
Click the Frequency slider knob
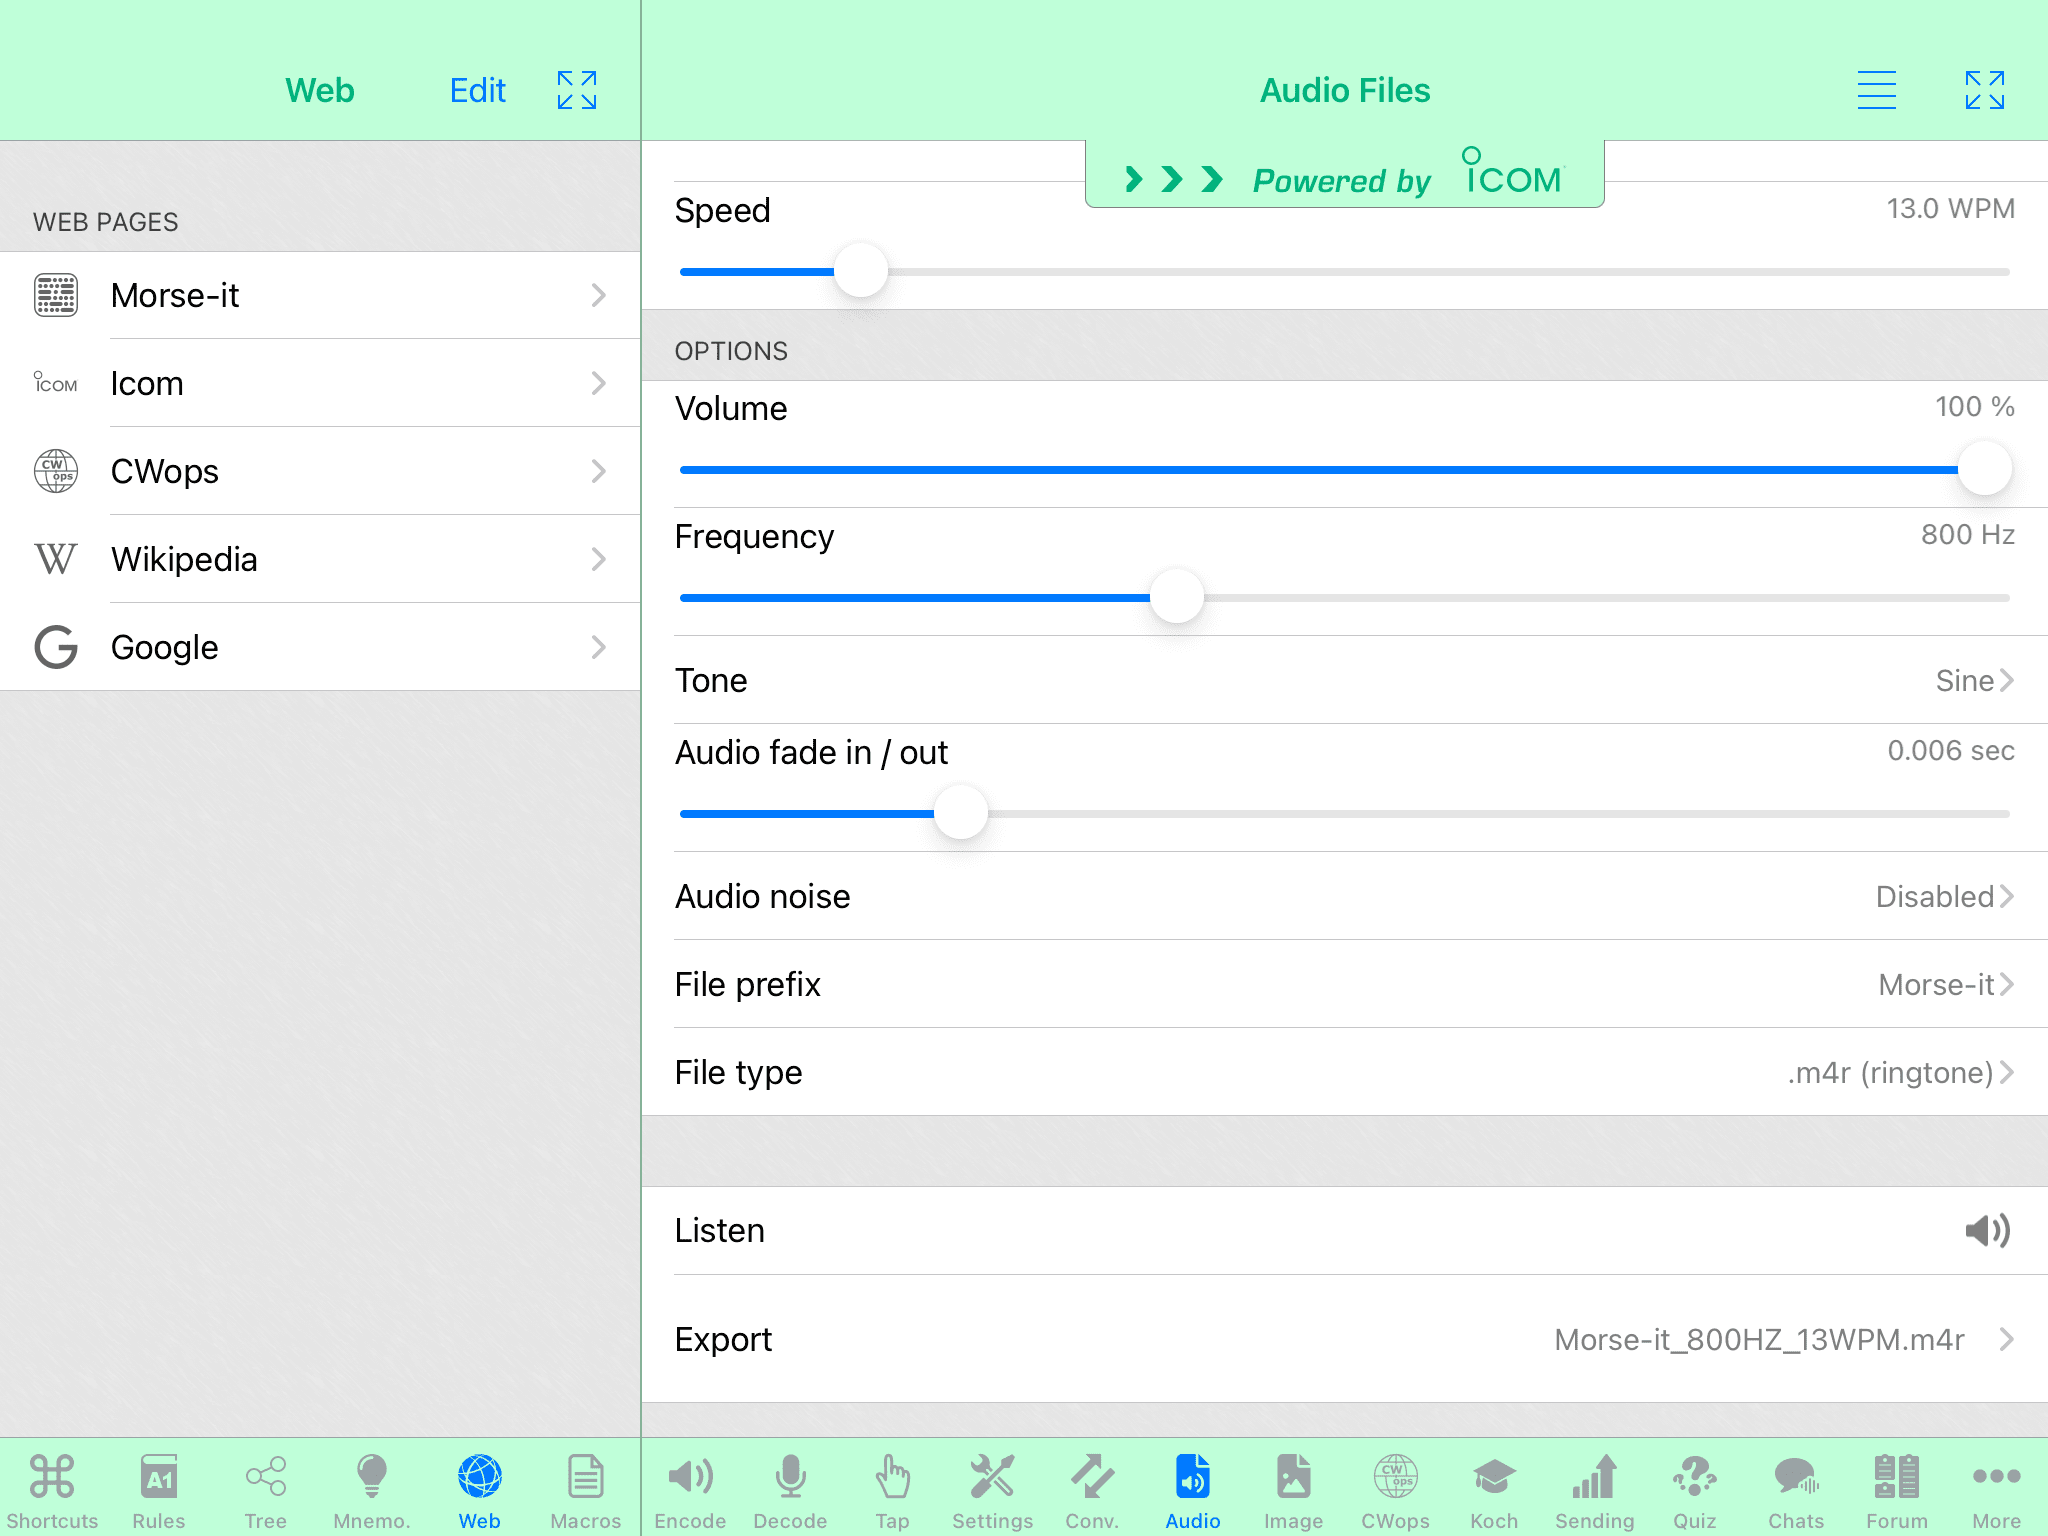point(1177,596)
